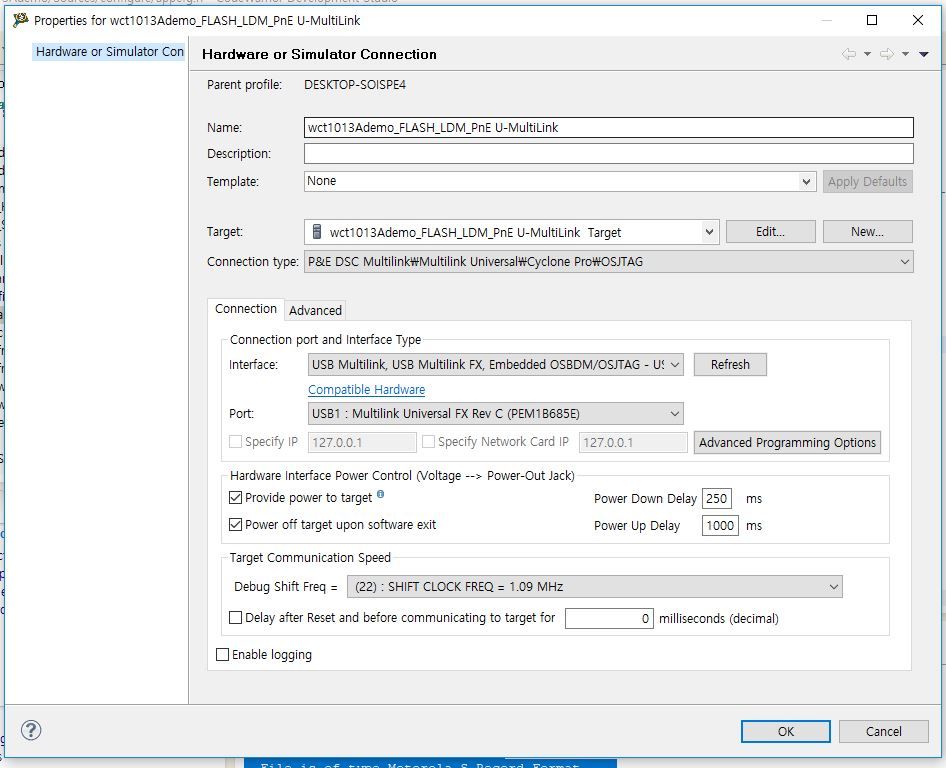Maximize the Properties dialog window
Image resolution: width=946 pixels, height=768 pixels.
point(872,20)
